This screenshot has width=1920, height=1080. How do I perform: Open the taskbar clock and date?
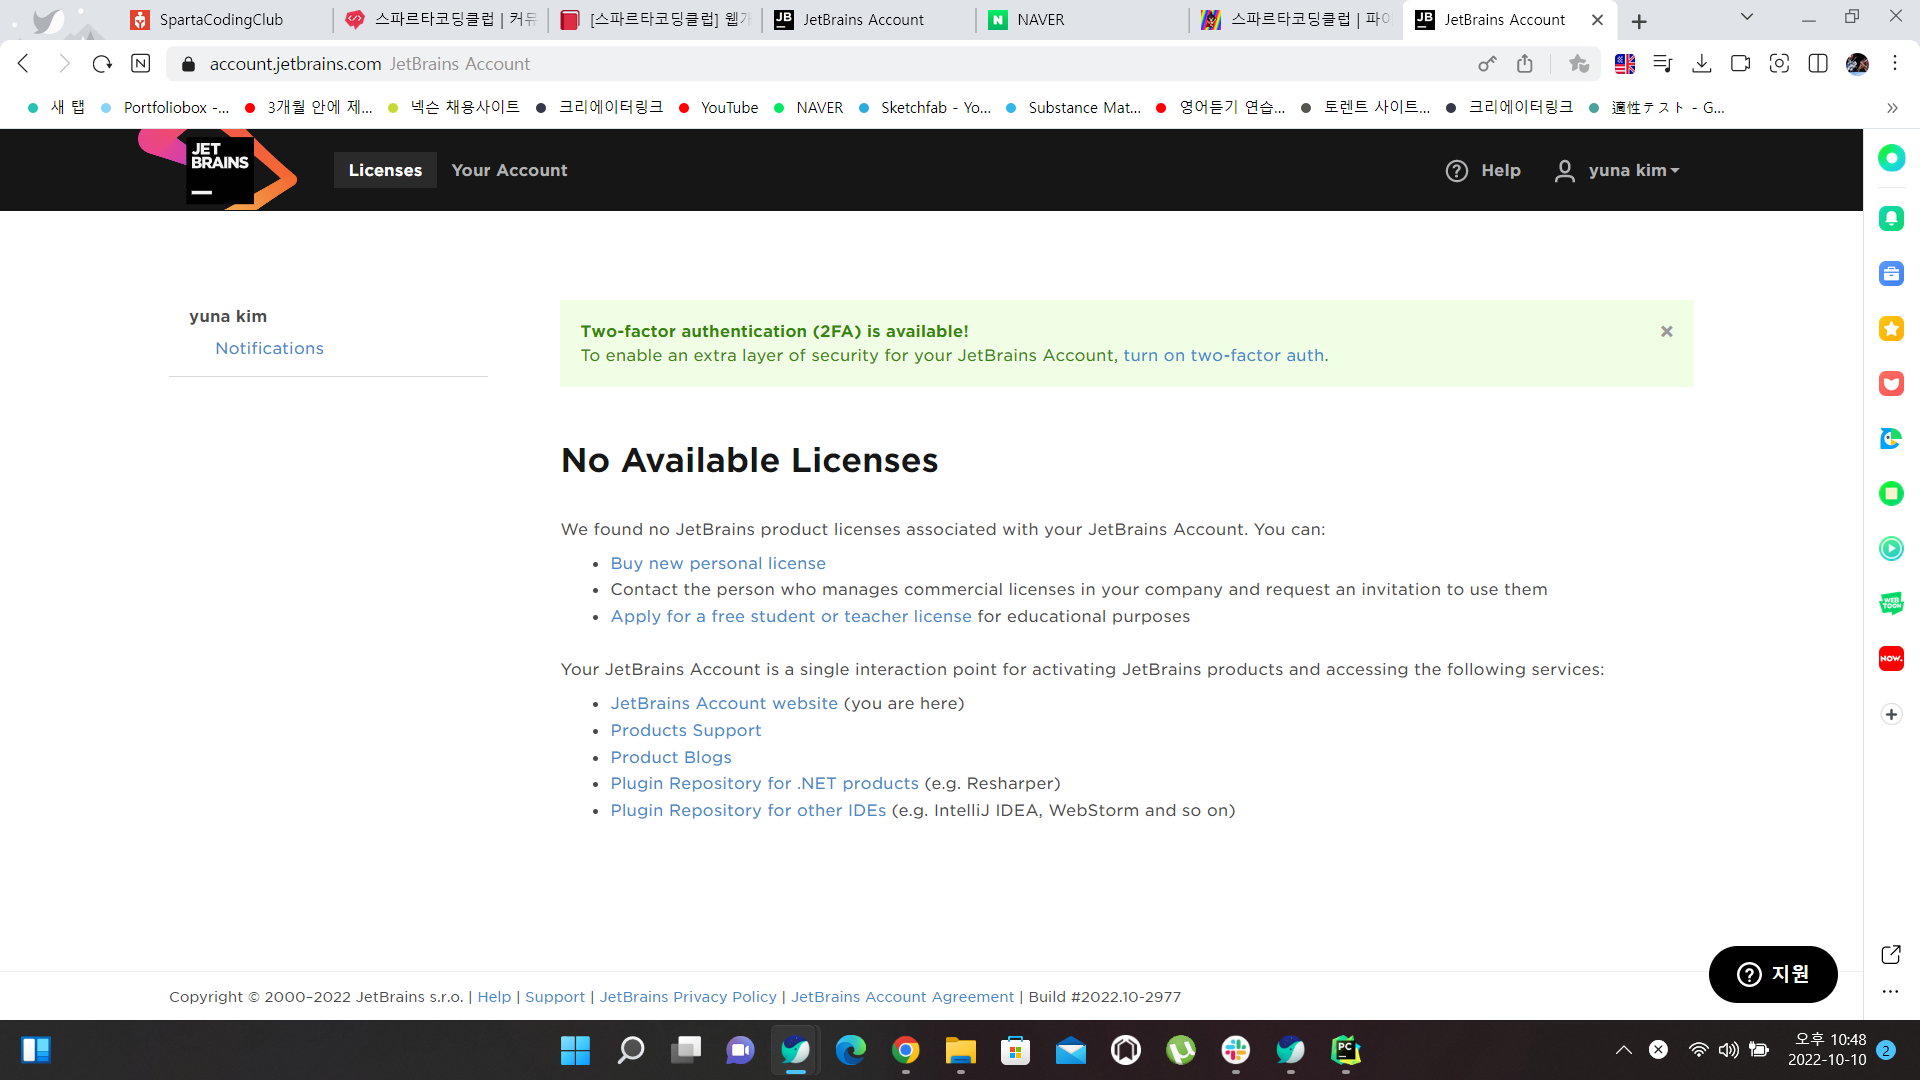click(x=1828, y=1050)
